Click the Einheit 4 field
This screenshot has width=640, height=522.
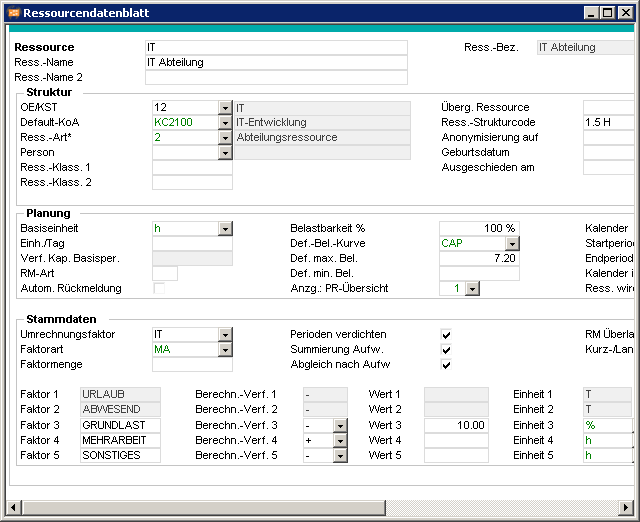tap(608, 440)
